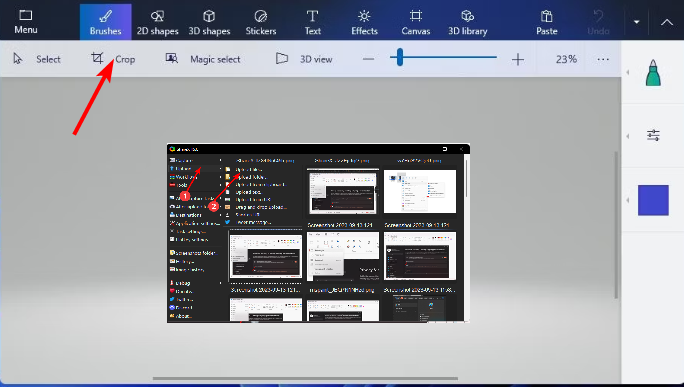This screenshot has width=684, height=387.
Task: Activate the Crop tool
Action: (x=113, y=59)
